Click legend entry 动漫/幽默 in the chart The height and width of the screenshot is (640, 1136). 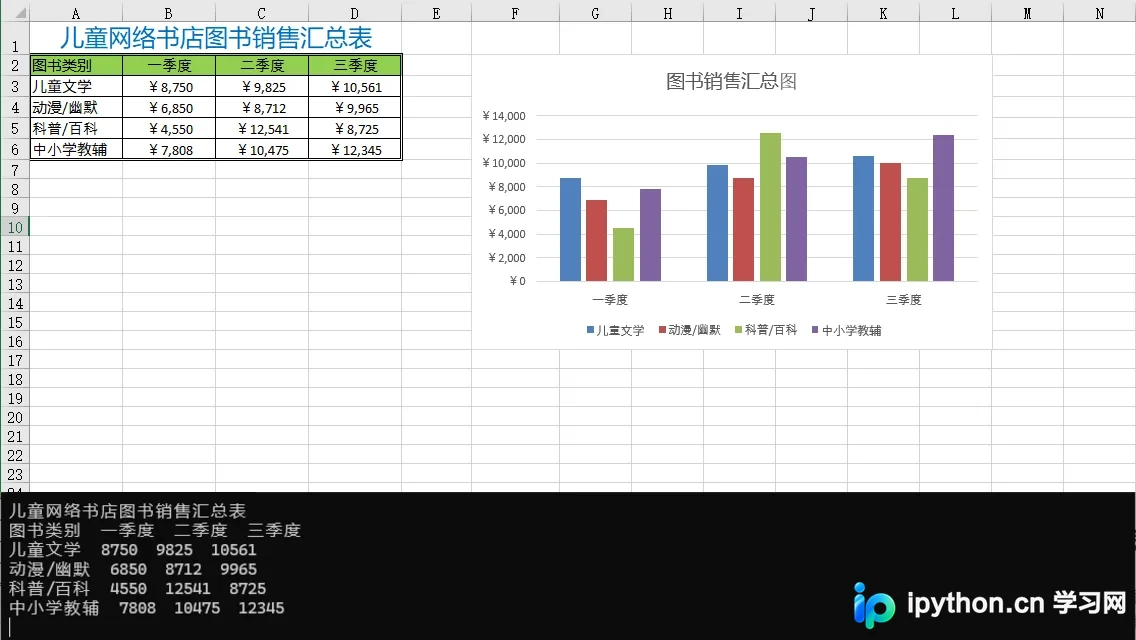point(690,330)
